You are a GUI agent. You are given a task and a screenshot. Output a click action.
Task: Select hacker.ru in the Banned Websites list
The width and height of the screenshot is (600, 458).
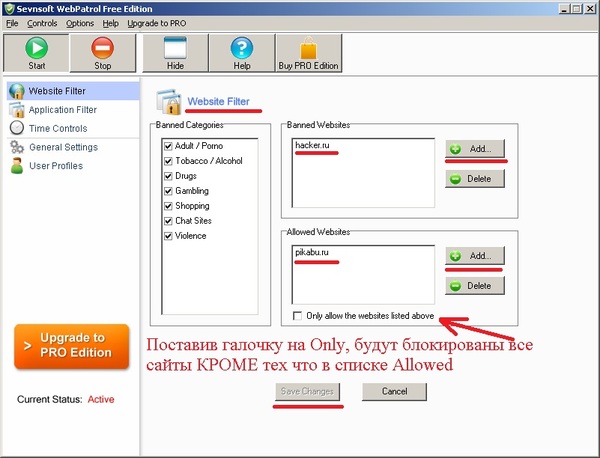313,146
